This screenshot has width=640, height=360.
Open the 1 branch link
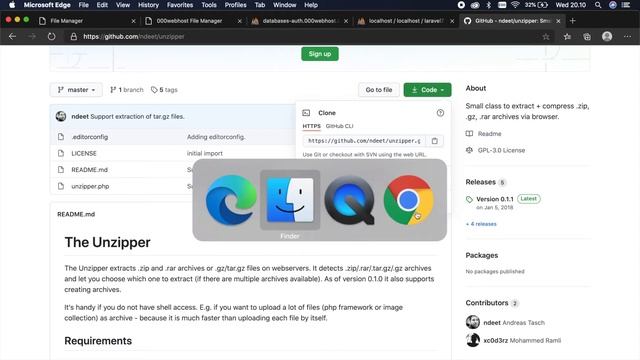pyautogui.click(x=127, y=90)
